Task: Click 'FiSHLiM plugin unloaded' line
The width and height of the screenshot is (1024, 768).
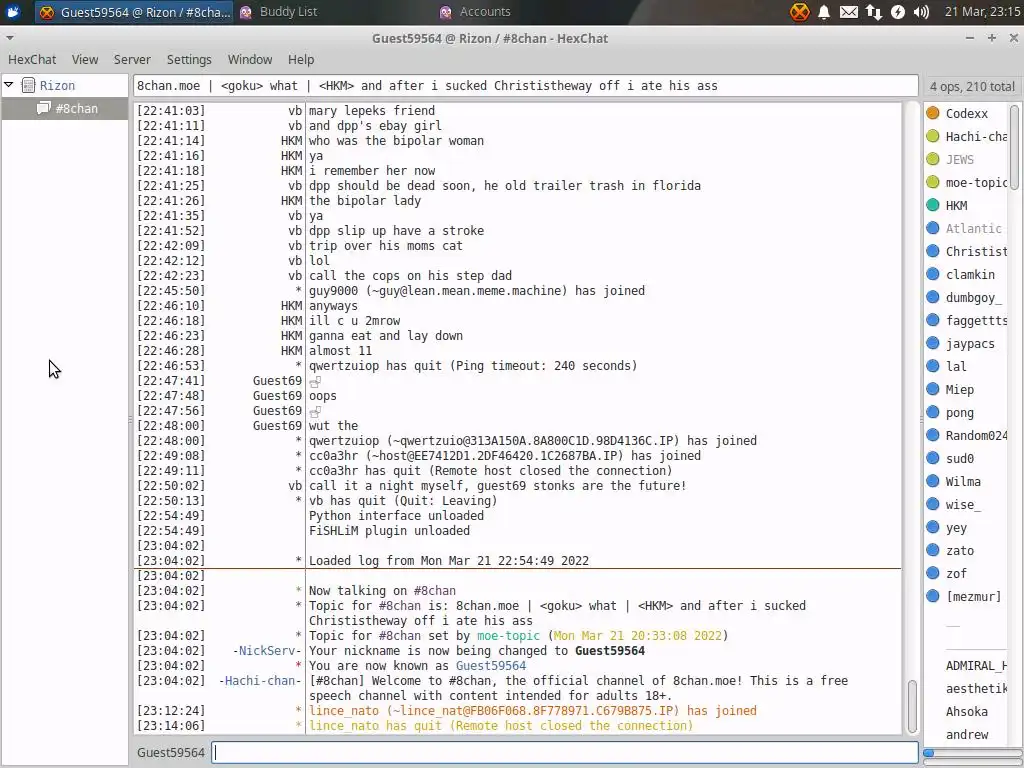Action: pos(389,530)
